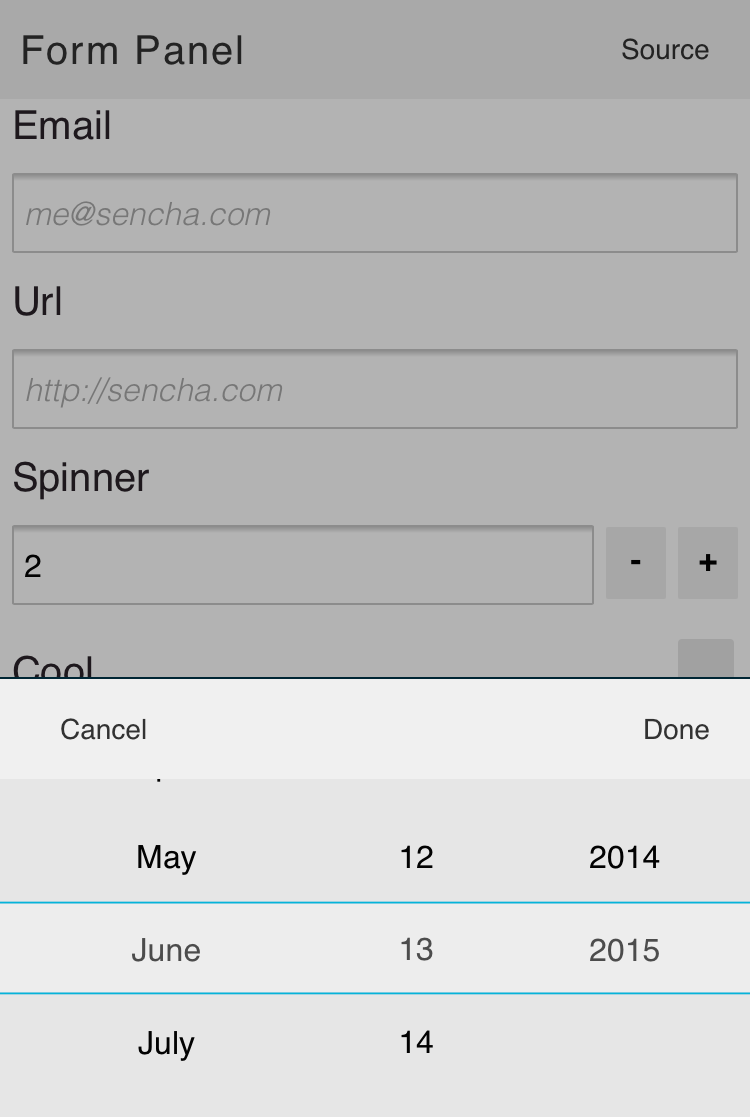Increase spinner with plus button

(x=707, y=563)
